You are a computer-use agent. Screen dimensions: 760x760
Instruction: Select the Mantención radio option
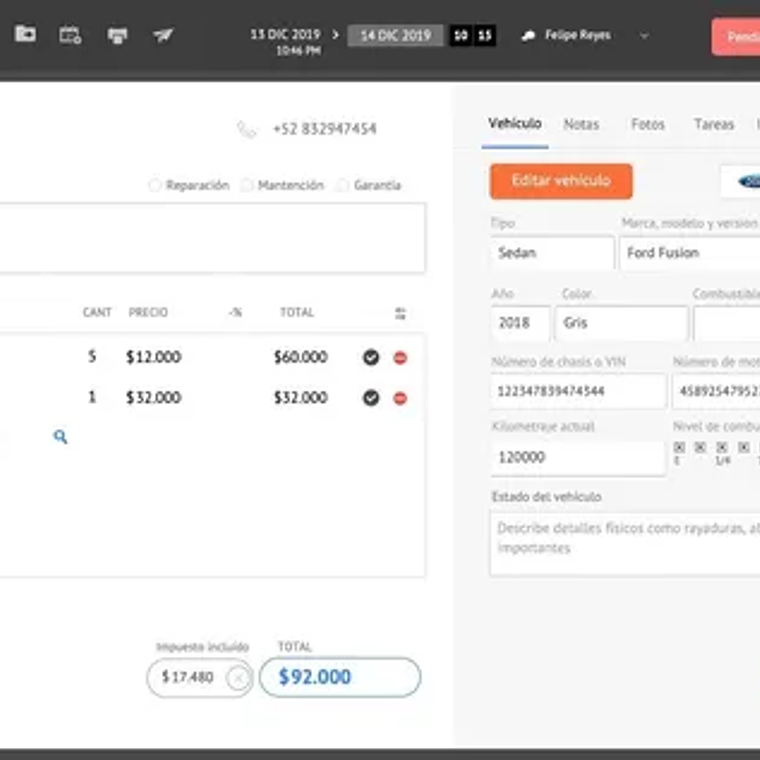(x=246, y=185)
